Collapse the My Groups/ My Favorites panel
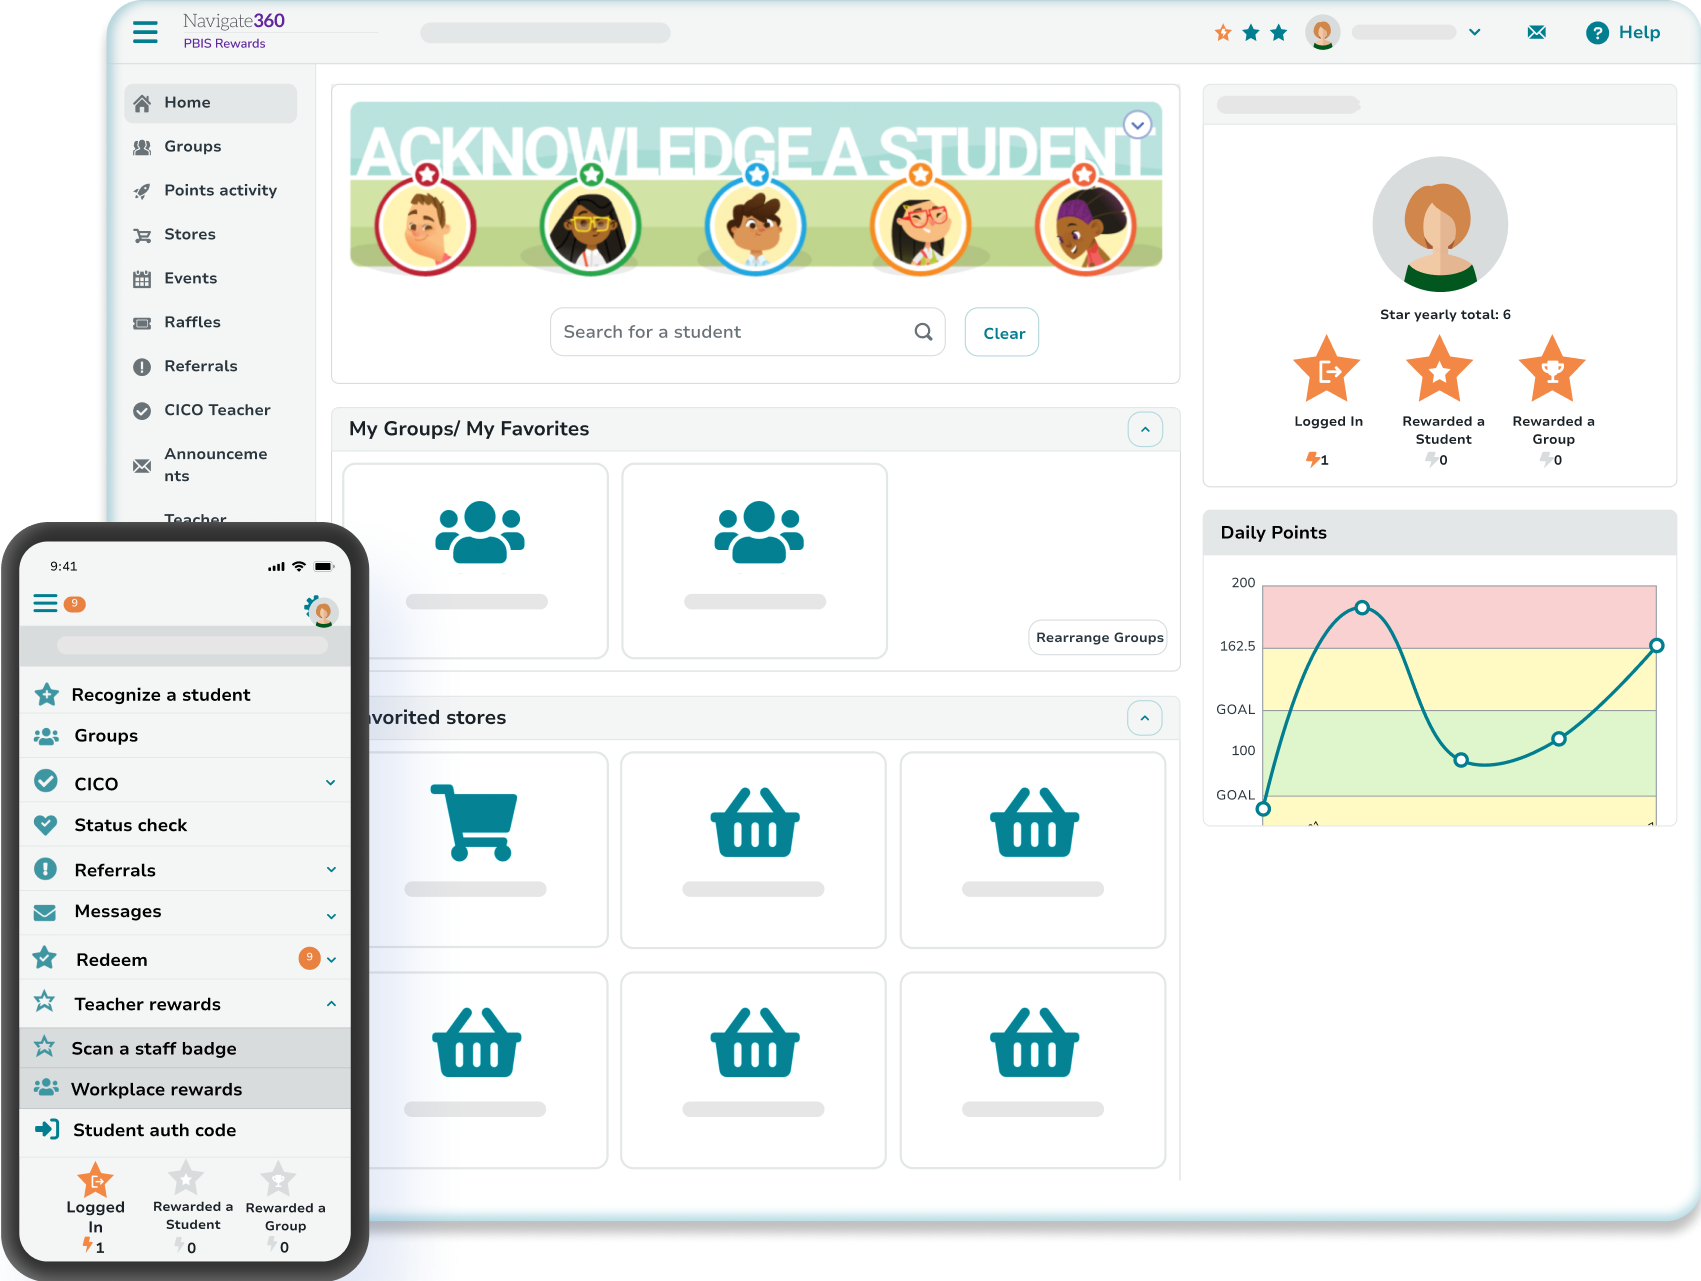Image resolution: width=1701 pixels, height=1281 pixels. [x=1145, y=429]
